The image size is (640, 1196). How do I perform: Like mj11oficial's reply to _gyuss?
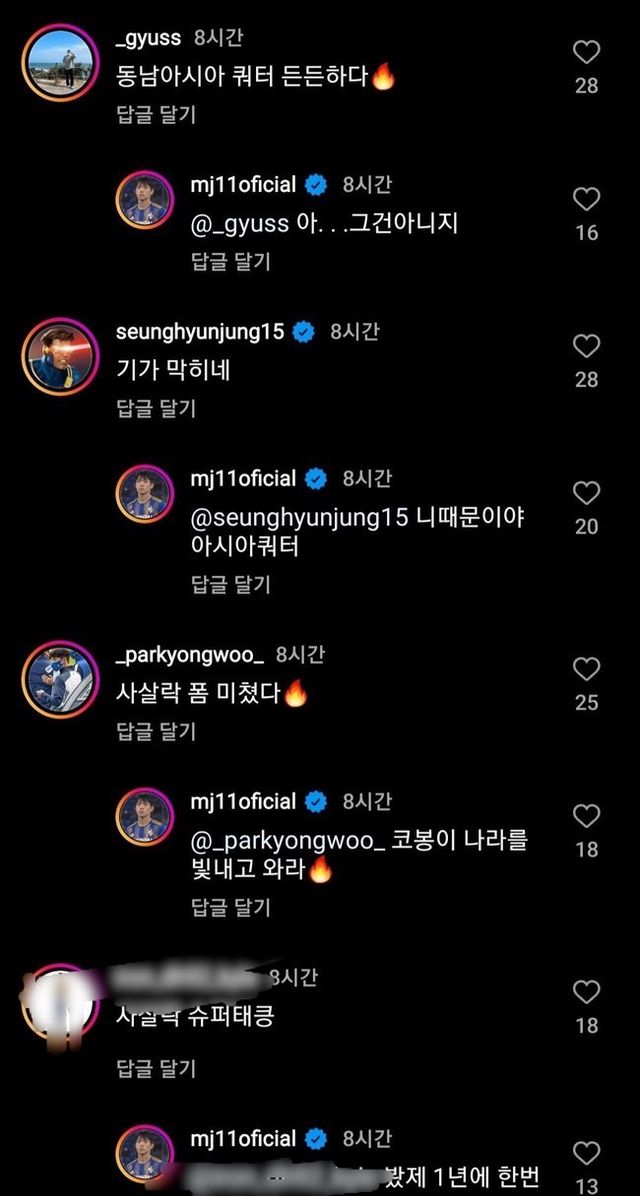[x=586, y=200]
